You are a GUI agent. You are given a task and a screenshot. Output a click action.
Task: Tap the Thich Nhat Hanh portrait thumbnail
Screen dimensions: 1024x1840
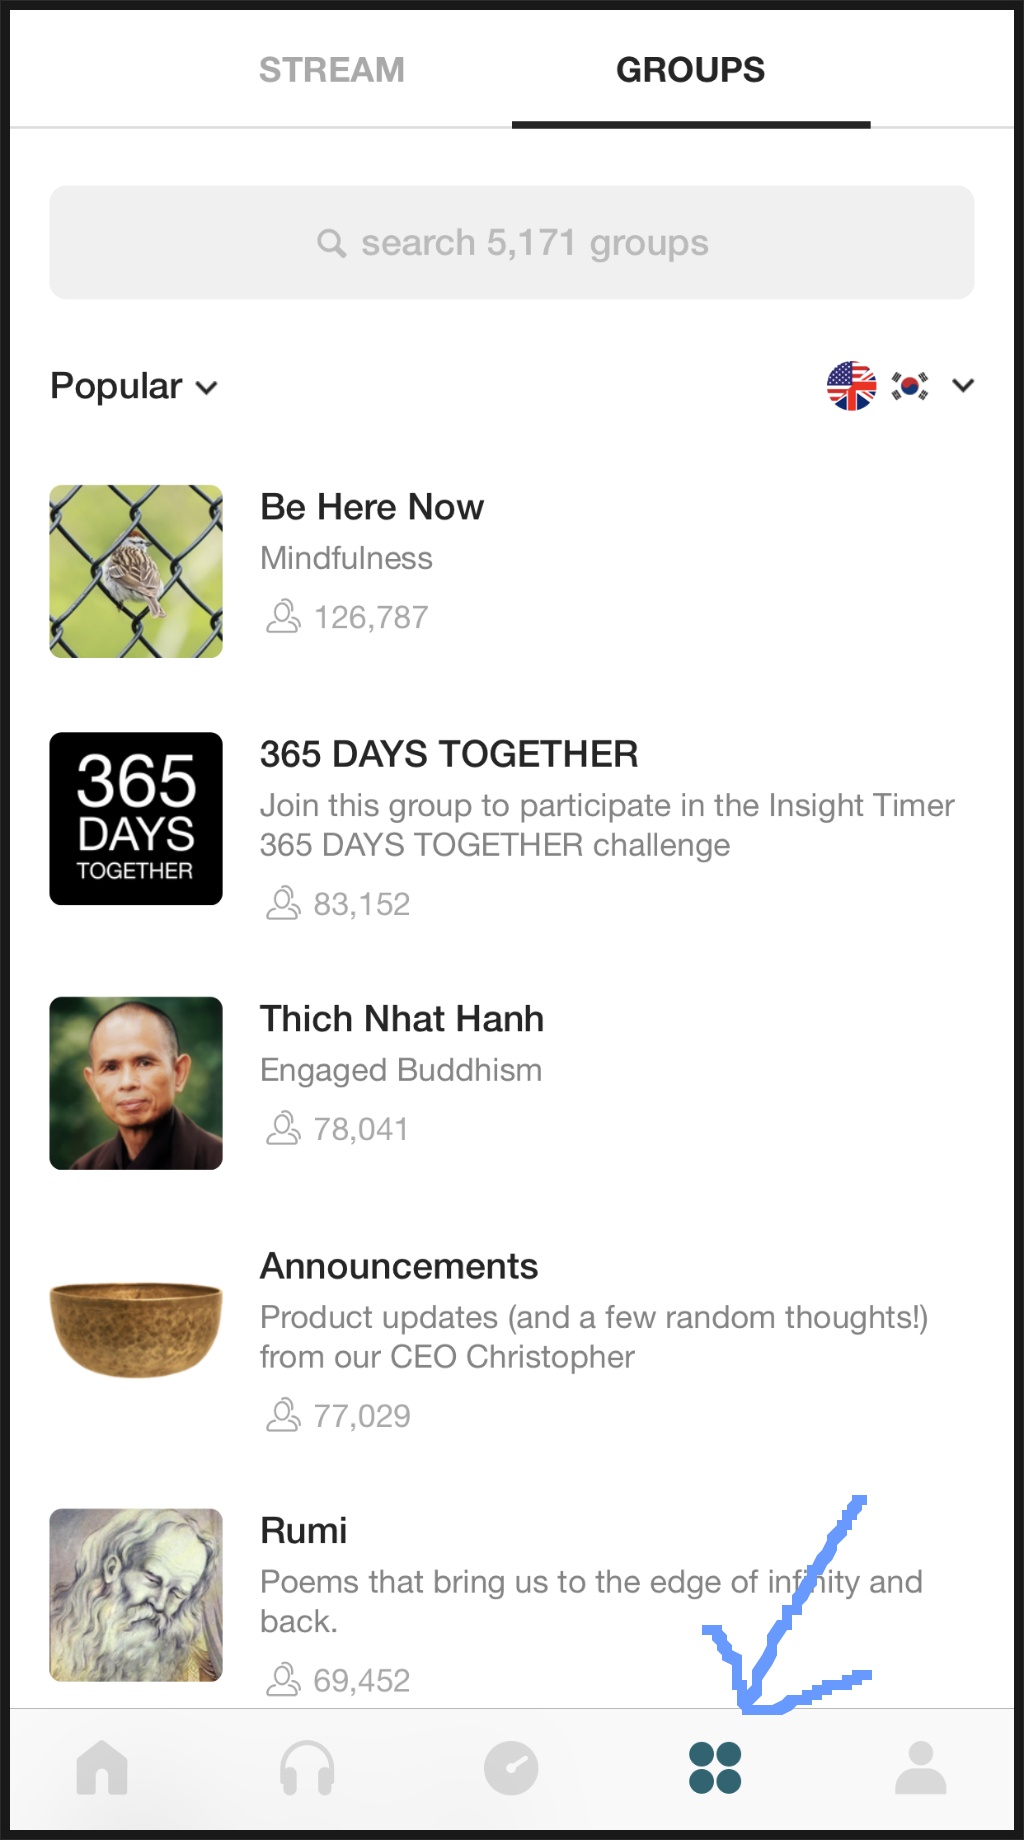tap(136, 1083)
